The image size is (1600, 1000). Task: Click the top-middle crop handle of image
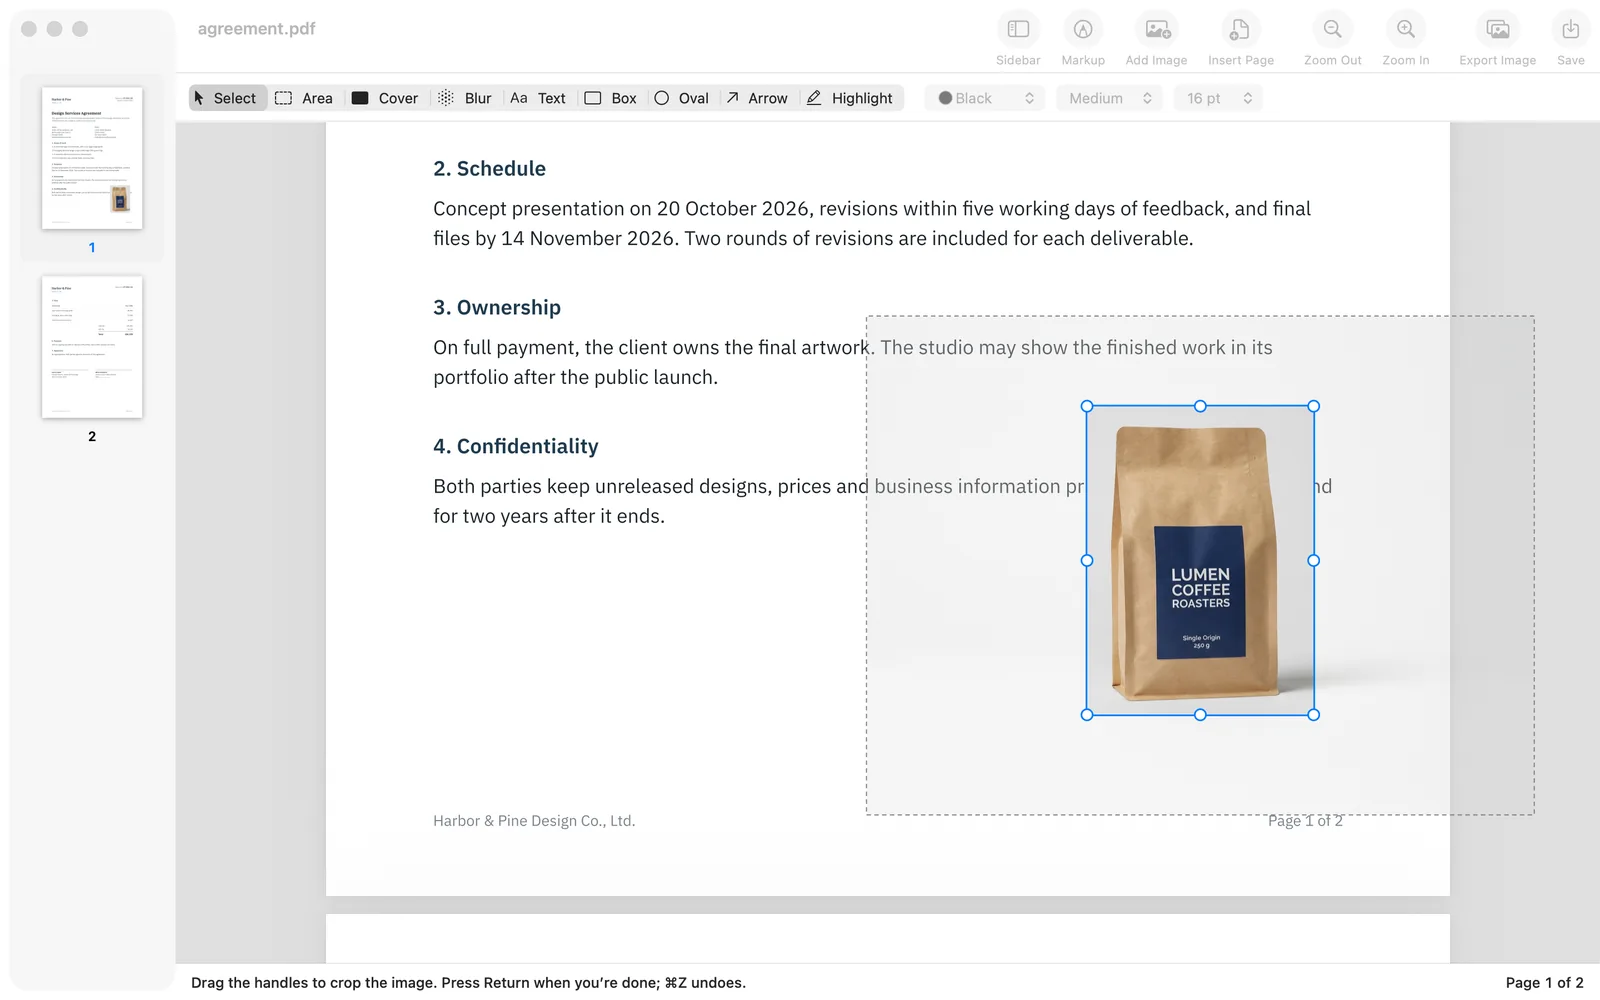pos(1200,406)
